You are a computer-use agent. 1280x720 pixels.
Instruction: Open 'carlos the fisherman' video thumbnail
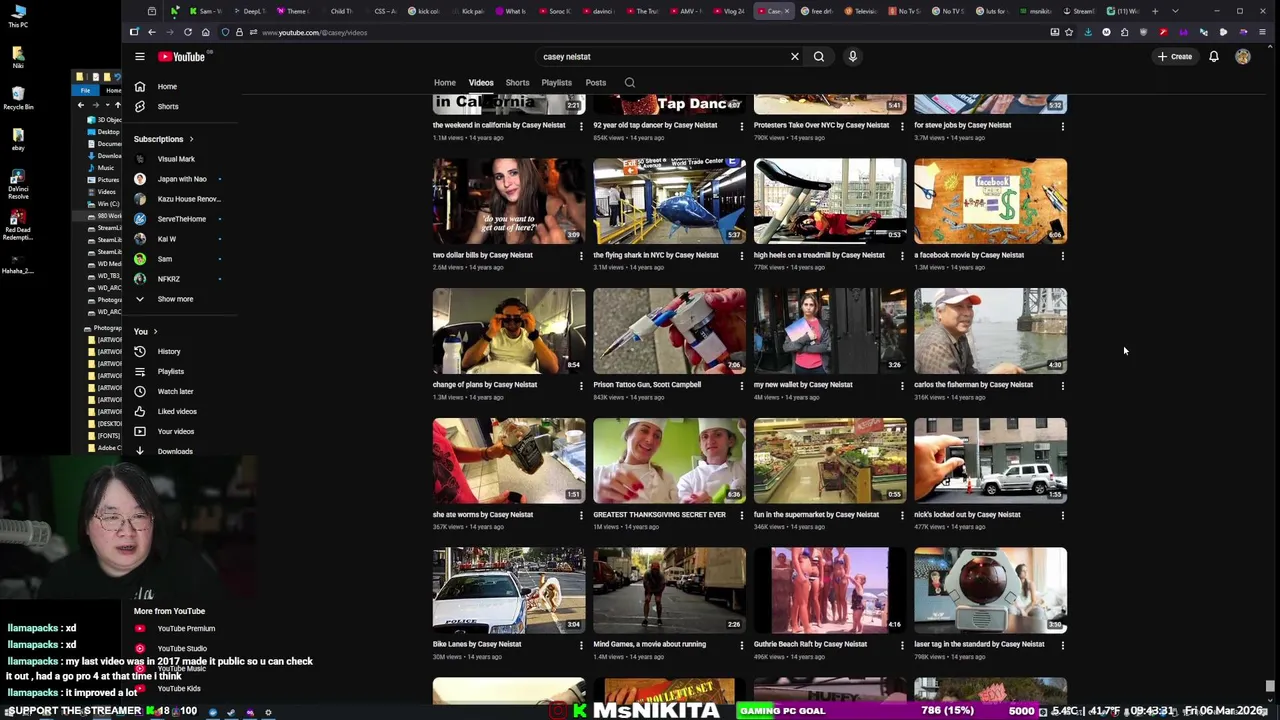pyautogui.click(x=990, y=331)
